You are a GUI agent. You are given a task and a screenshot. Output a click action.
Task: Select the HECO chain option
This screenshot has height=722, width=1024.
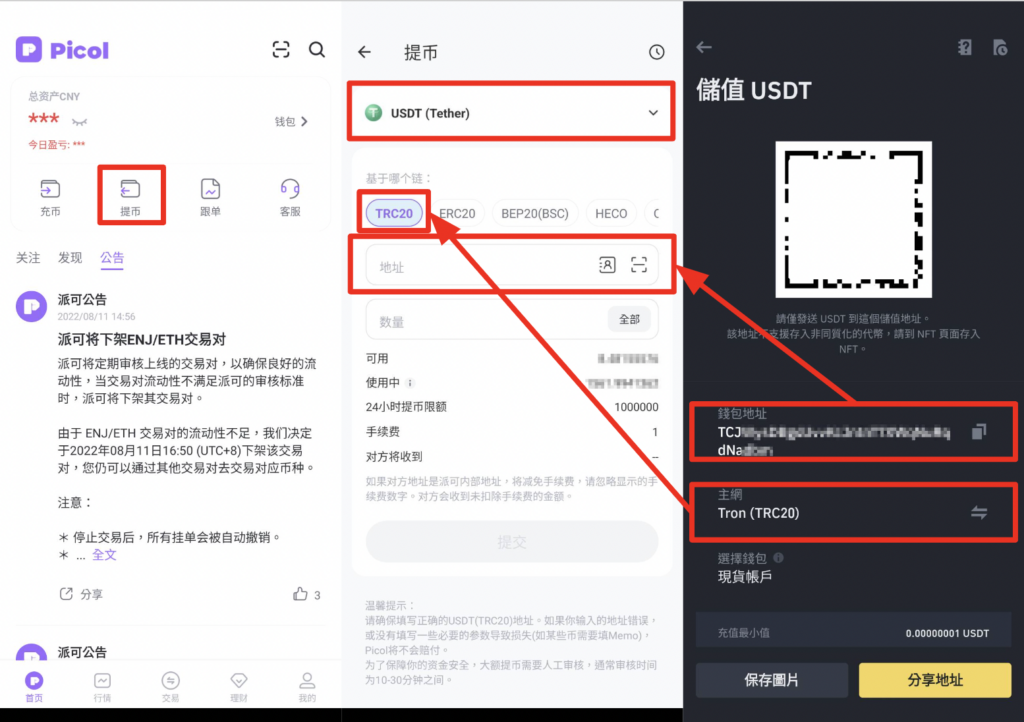pos(611,213)
